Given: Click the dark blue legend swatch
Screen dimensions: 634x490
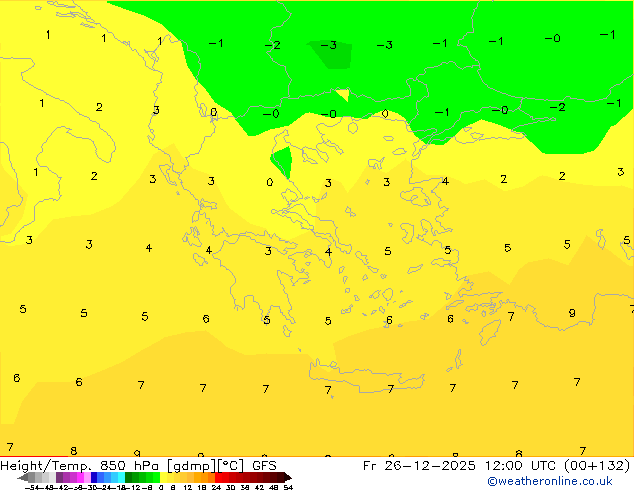Looking at the screenshot, I should coord(94,477).
